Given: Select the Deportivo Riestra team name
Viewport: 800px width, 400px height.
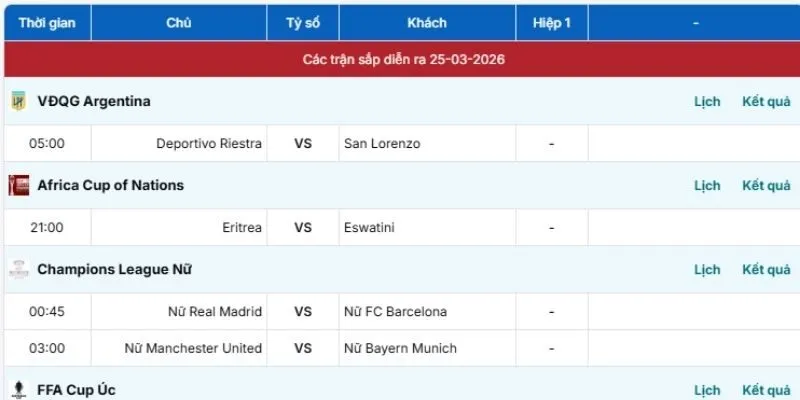Looking at the screenshot, I should point(209,143).
